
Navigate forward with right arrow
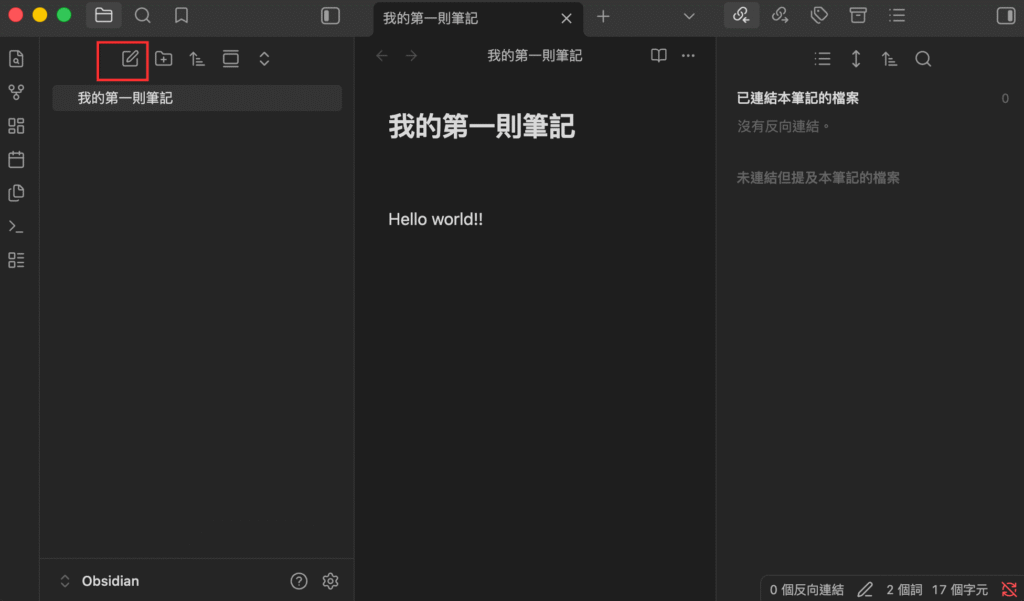coord(411,56)
